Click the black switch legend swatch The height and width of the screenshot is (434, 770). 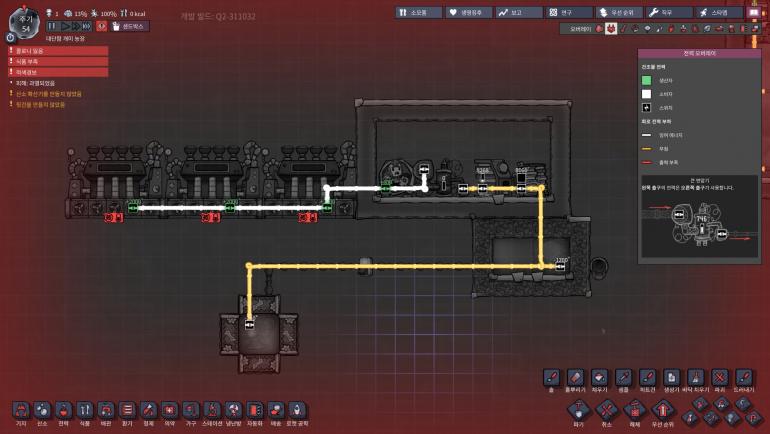pos(646,108)
